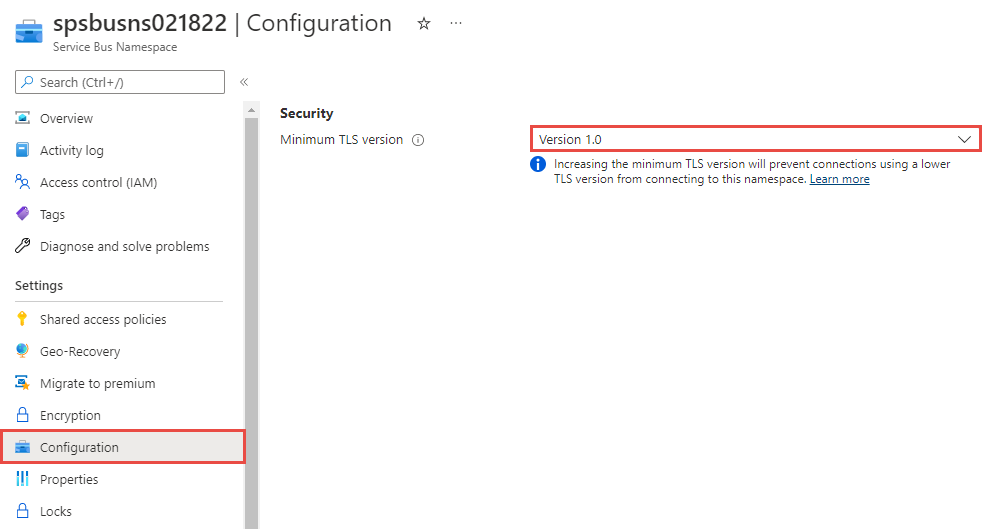Click the sidebar vertical scrollbar

pos(251,300)
